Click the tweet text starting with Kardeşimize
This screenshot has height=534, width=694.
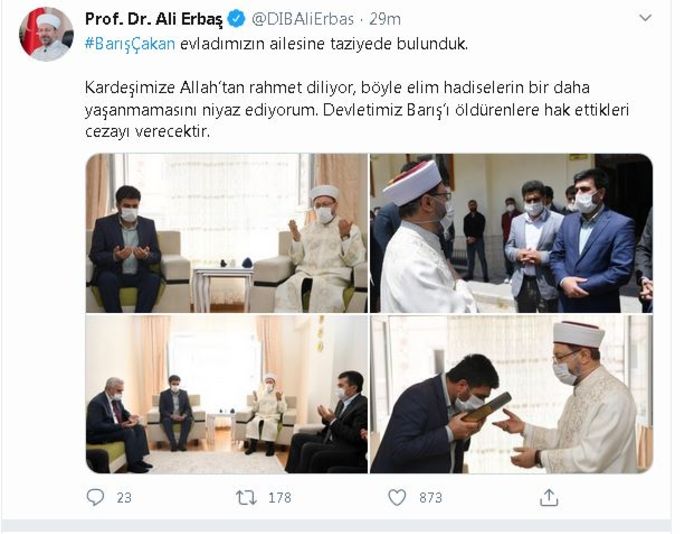coord(357,109)
